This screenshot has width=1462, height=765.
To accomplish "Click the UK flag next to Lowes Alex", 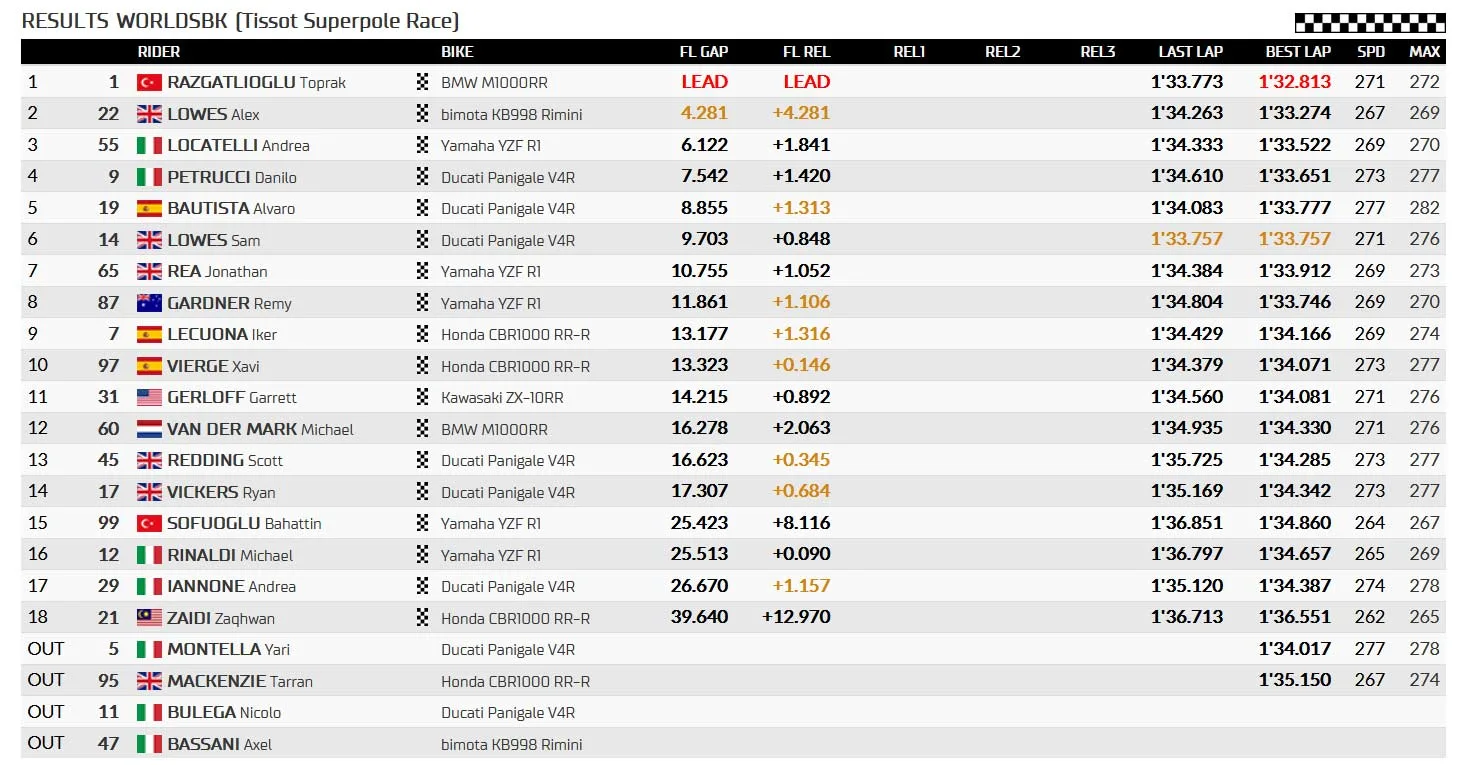I will pos(149,114).
